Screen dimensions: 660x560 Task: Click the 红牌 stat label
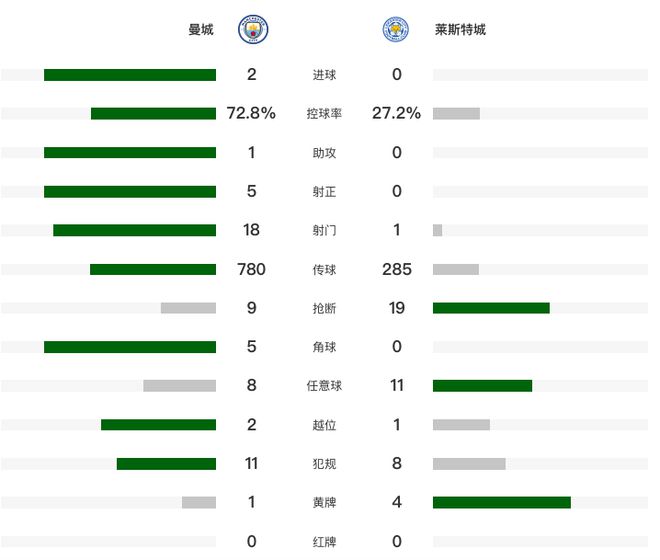324,541
